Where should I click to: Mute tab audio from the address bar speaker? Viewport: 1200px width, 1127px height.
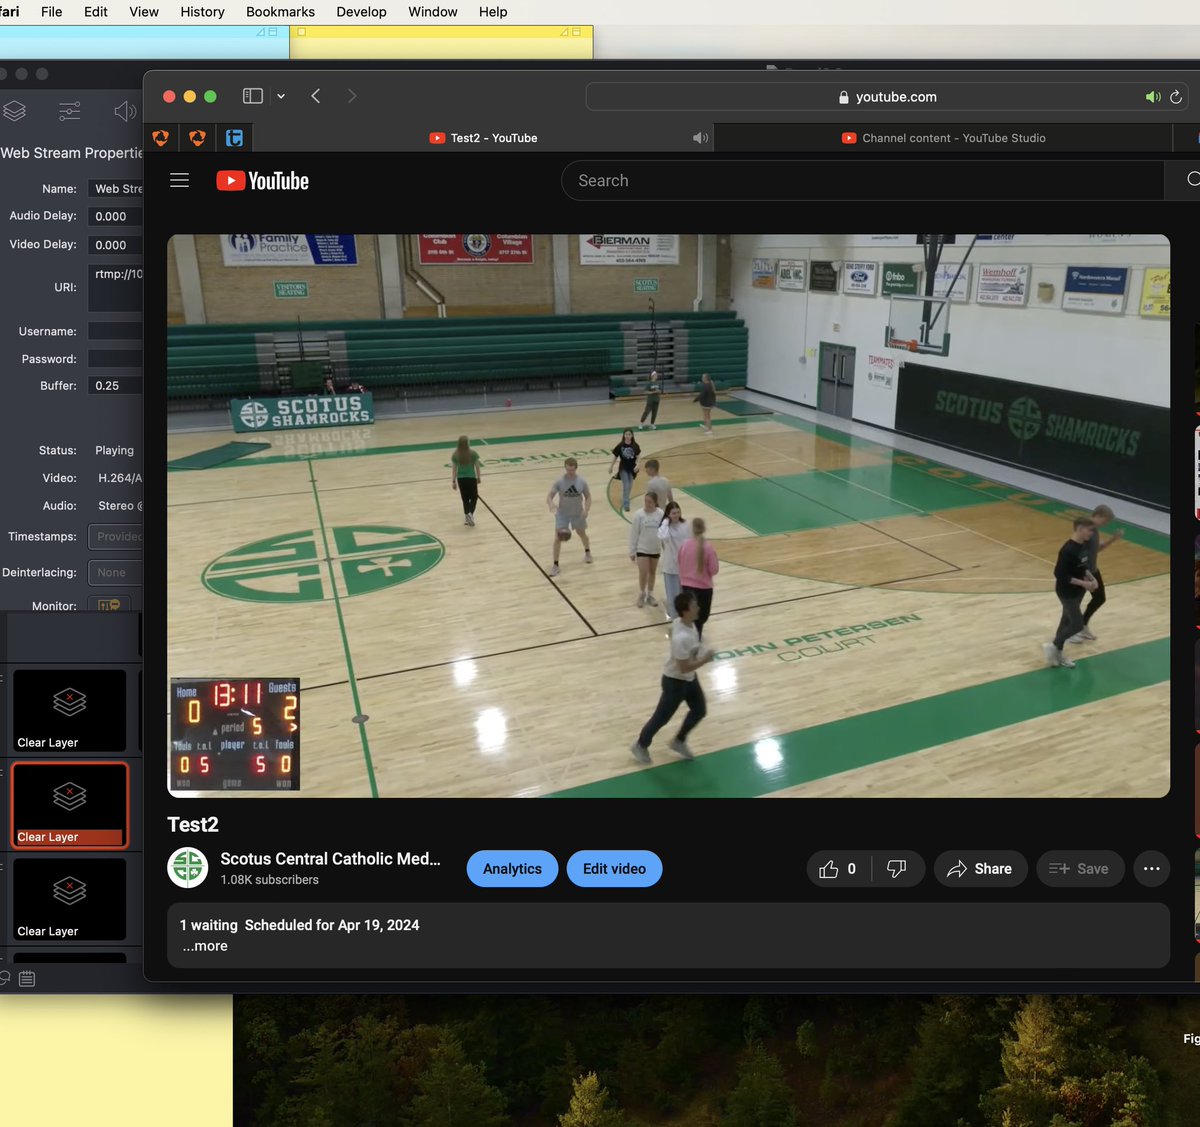[x=1153, y=97]
